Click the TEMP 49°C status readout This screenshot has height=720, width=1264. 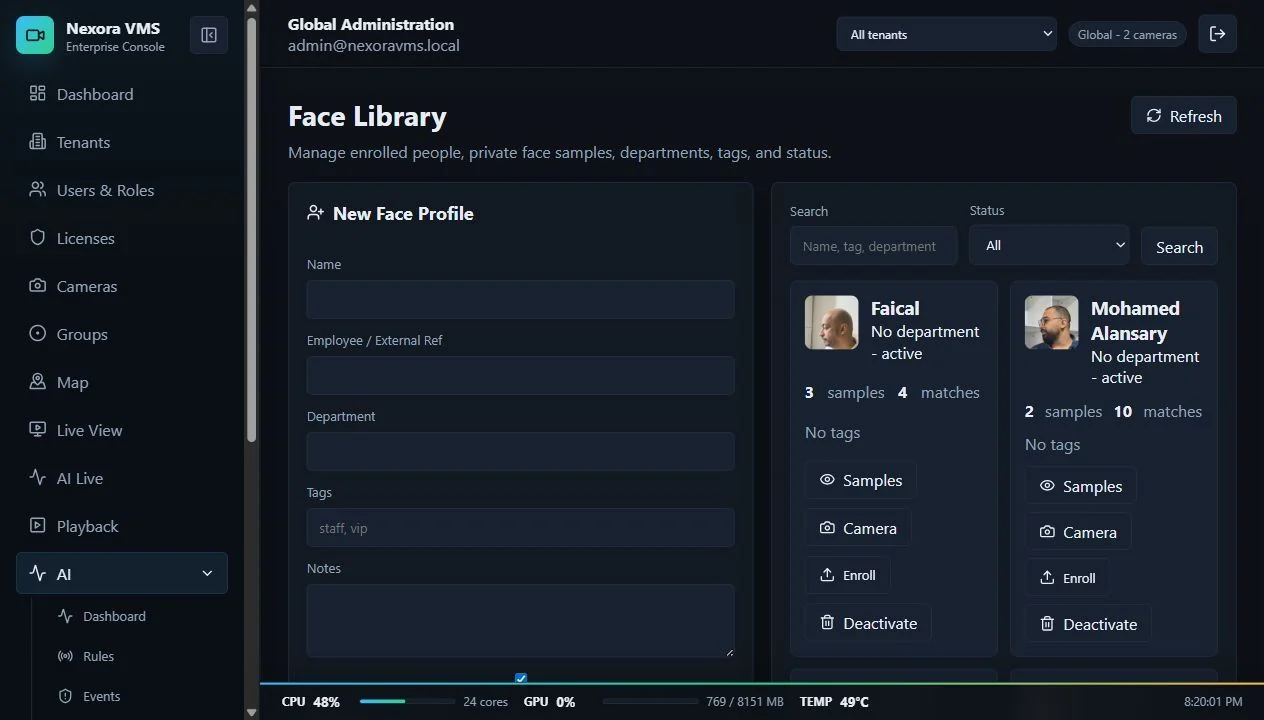[834, 702]
